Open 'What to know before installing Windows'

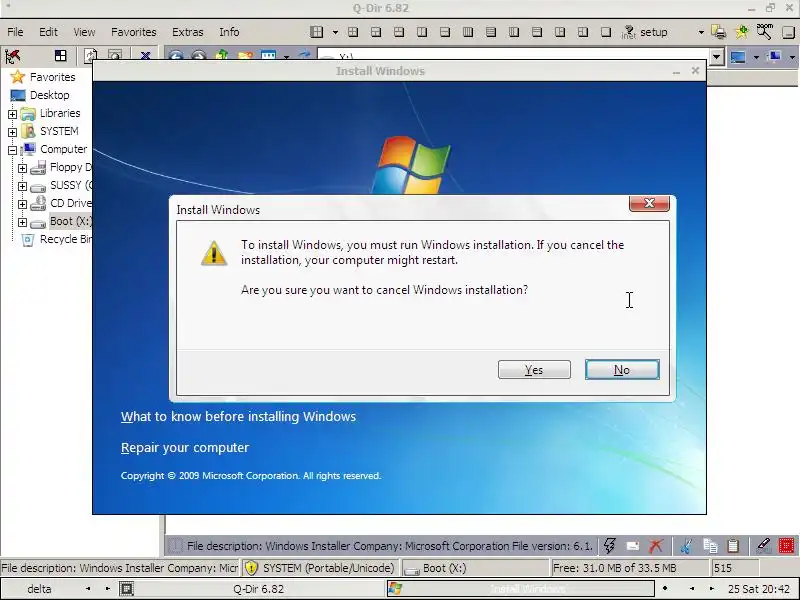click(238, 416)
